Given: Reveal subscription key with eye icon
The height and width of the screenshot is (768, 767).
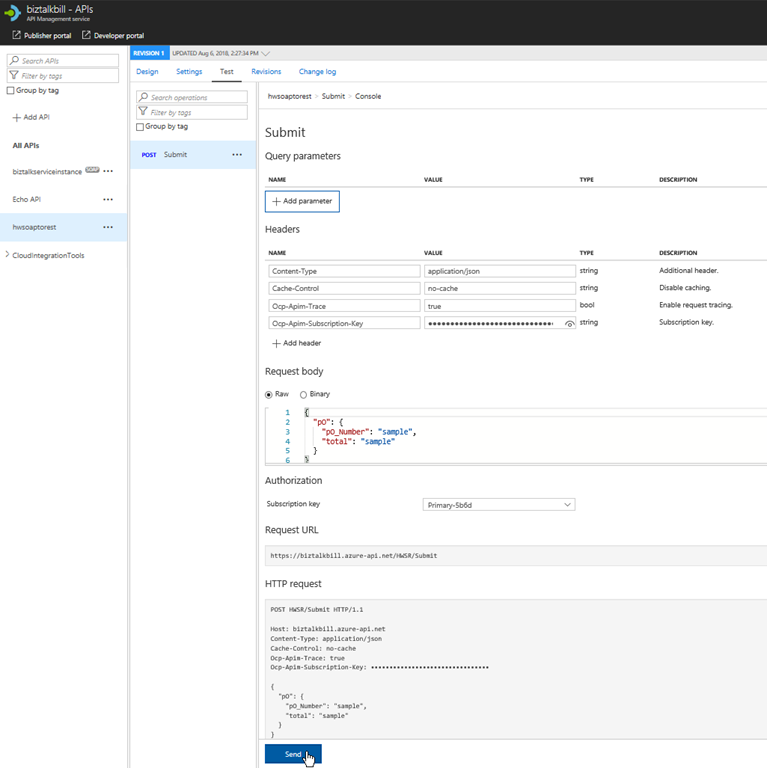Looking at the screenshot, I should point(569,324).
